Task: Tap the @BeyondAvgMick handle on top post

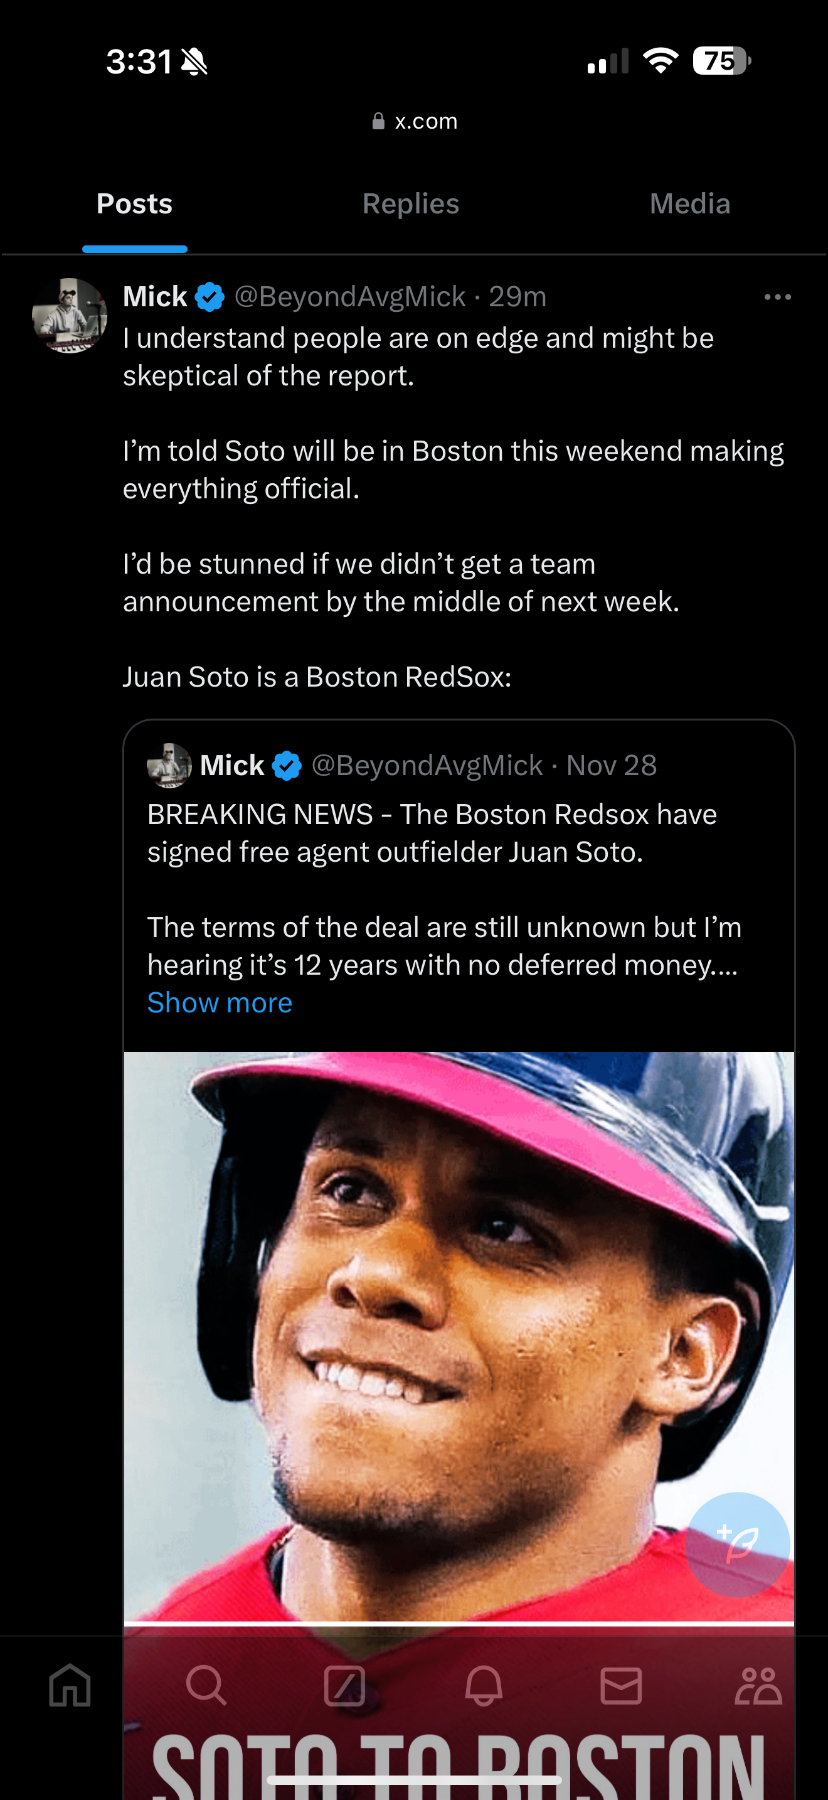Action: coord(350,297)
